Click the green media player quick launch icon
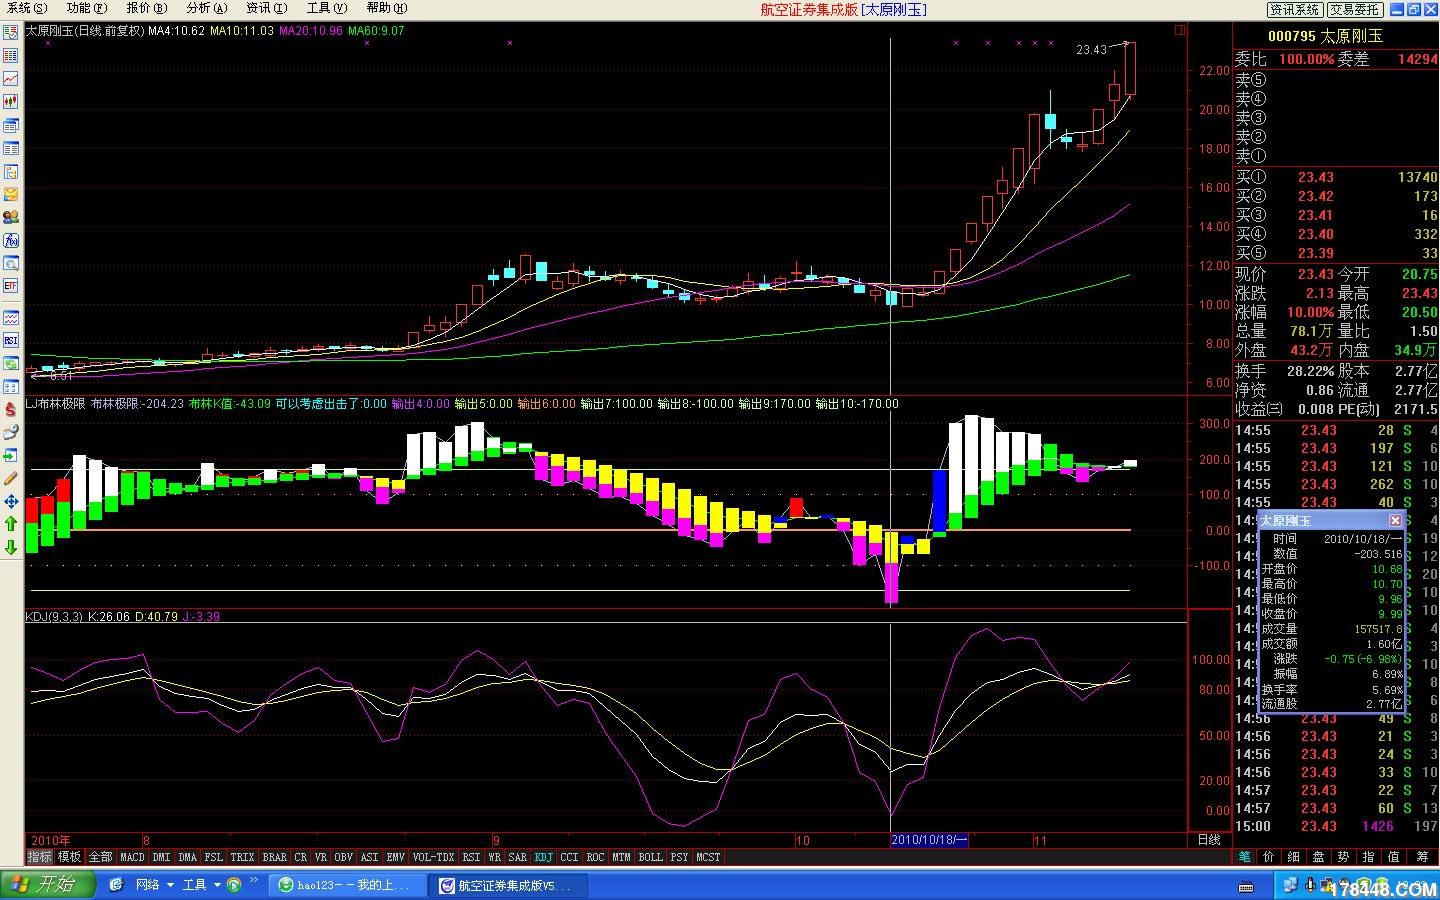 pyautogui.click(x=234, y=885)
